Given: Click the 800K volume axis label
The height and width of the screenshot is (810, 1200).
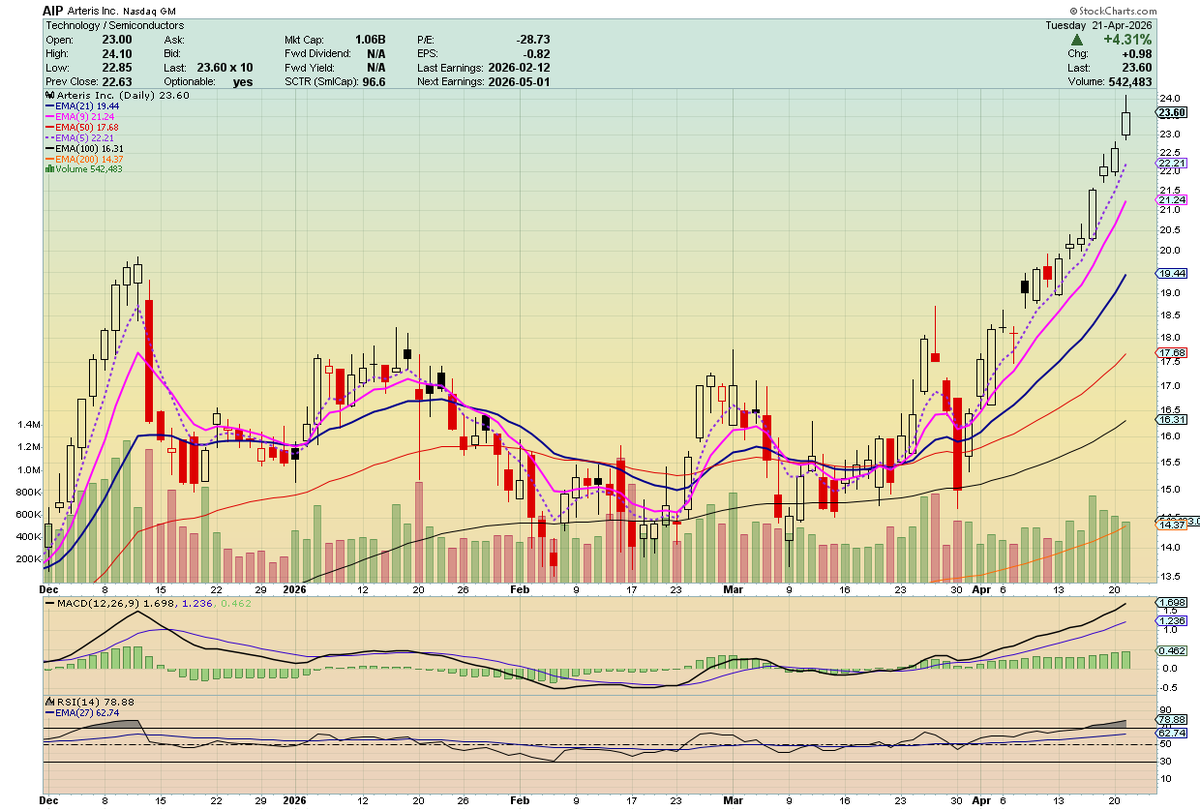Looking at the screenshot, I should pos(27,493).
